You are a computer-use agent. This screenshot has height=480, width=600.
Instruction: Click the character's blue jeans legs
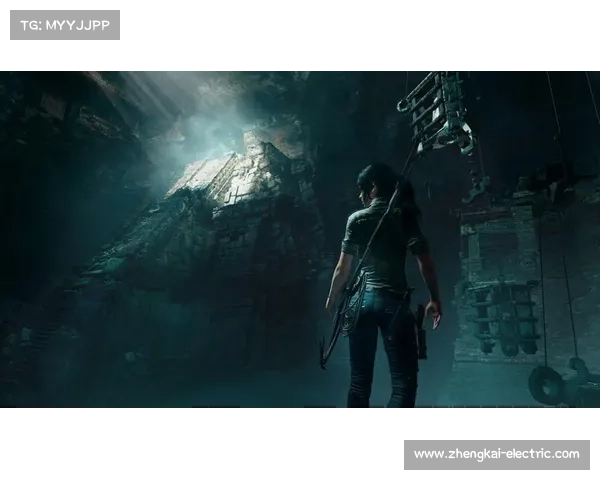380,350
